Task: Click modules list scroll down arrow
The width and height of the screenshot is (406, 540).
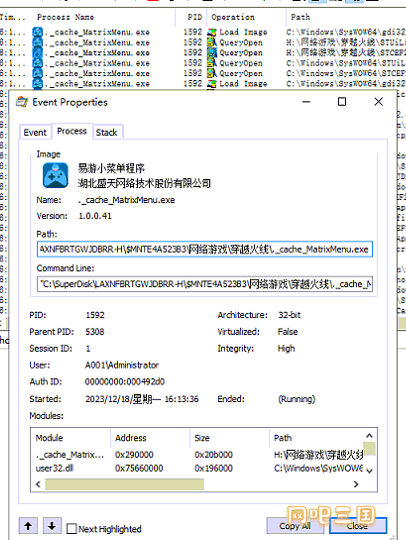Action: (x=369, y=471)
